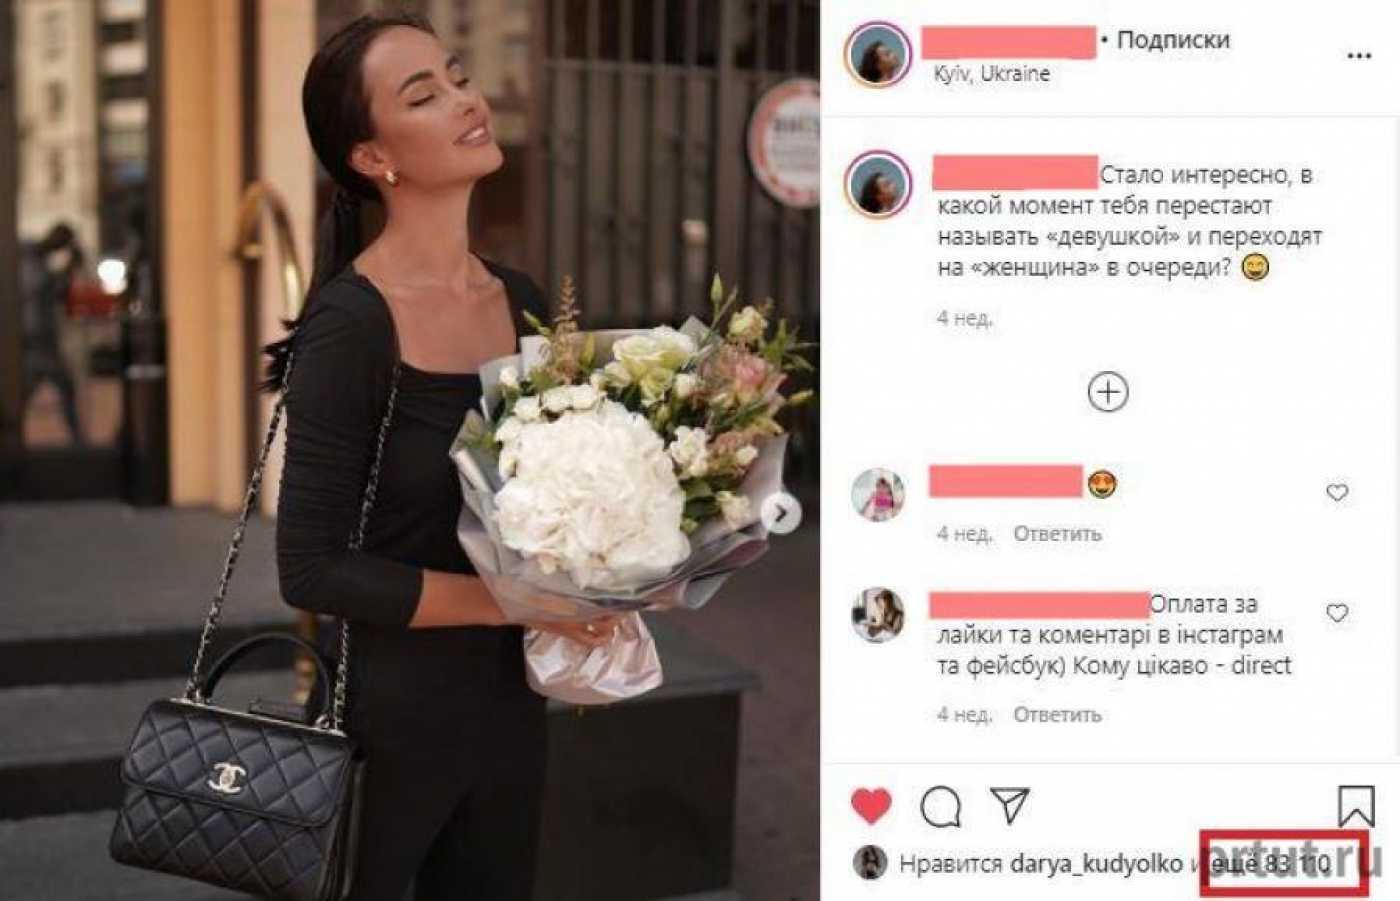Reply to the heart-eyes emoji comment
The image size is (1400, 901).
click(x=1057, y=534)
